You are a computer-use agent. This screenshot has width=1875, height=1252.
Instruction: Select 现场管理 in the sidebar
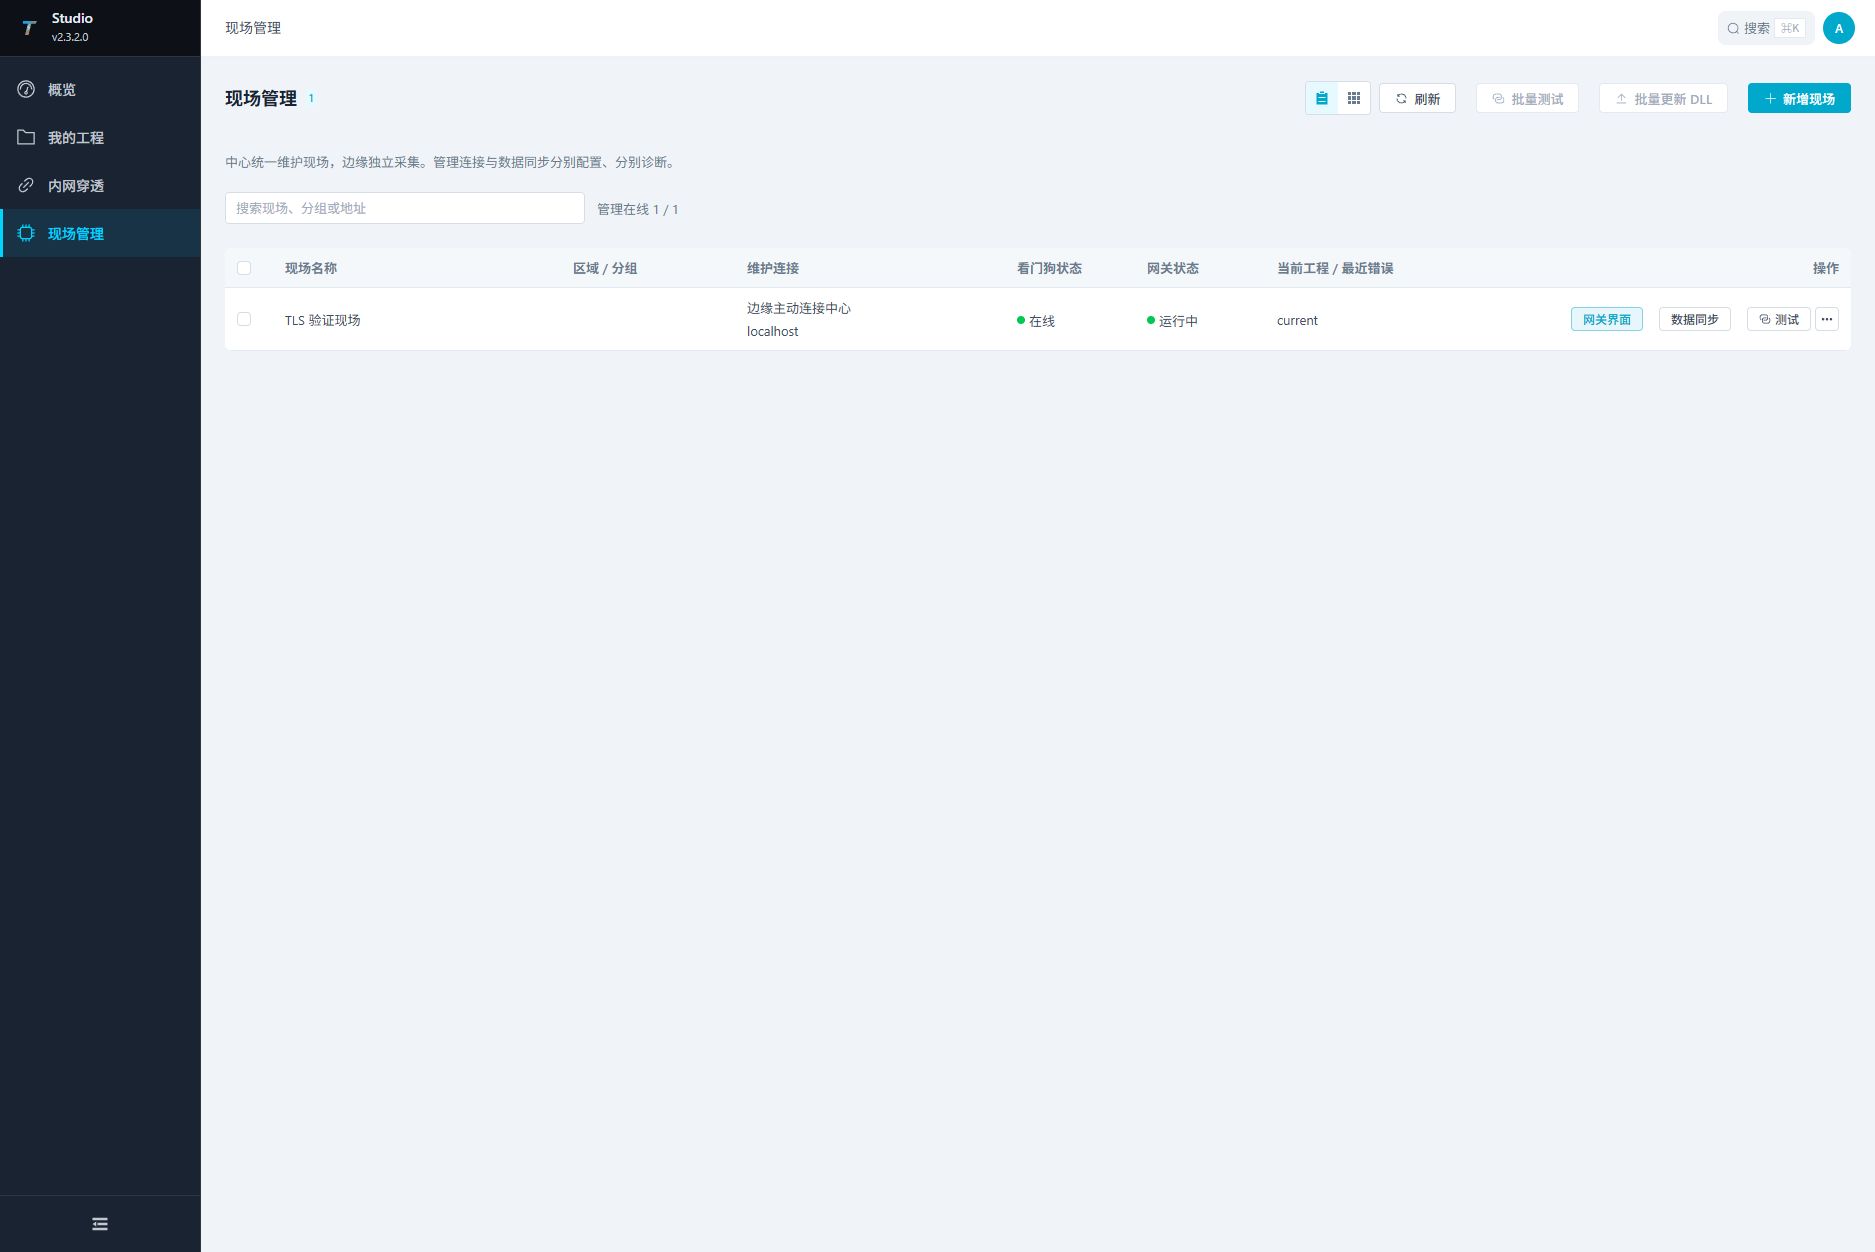[x=100, y=233]
